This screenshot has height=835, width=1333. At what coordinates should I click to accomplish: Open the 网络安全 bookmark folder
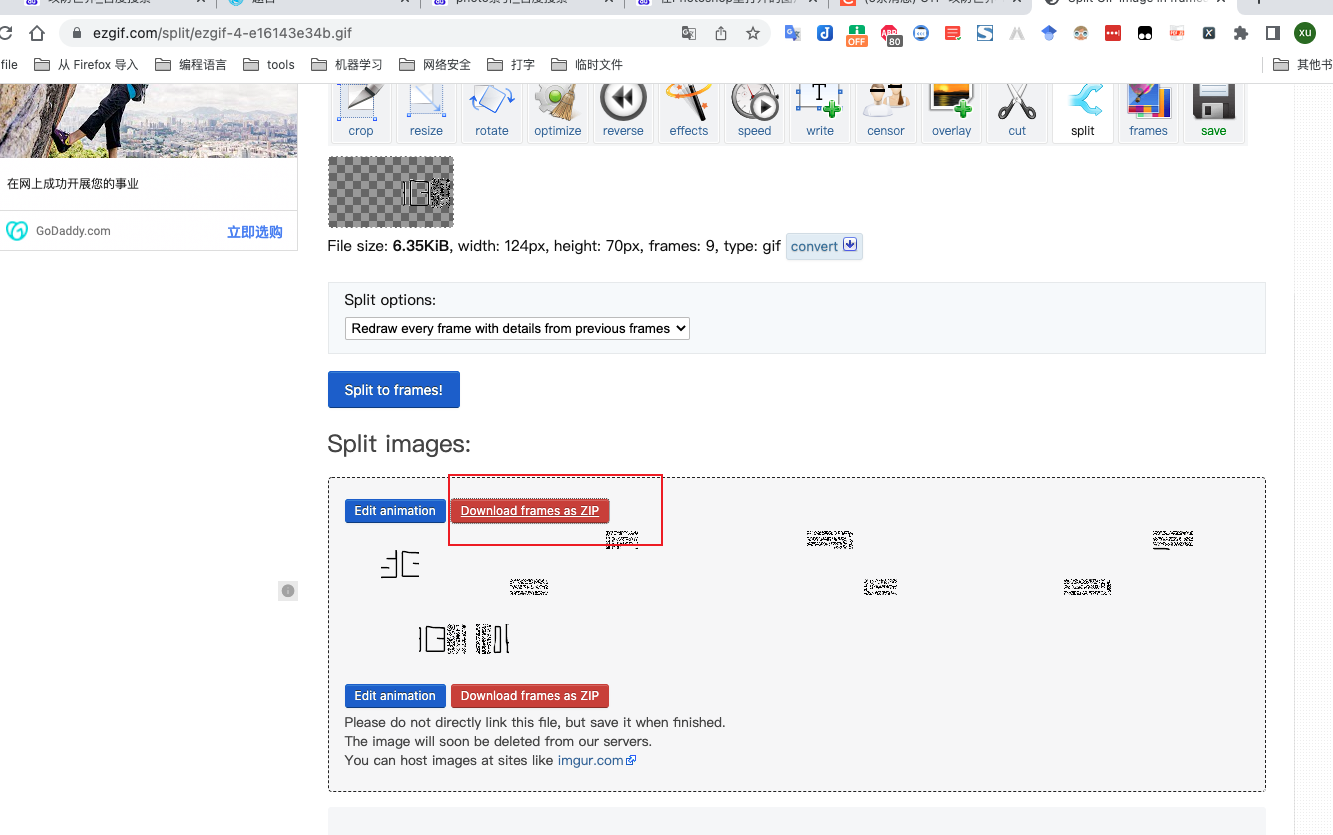435,64
